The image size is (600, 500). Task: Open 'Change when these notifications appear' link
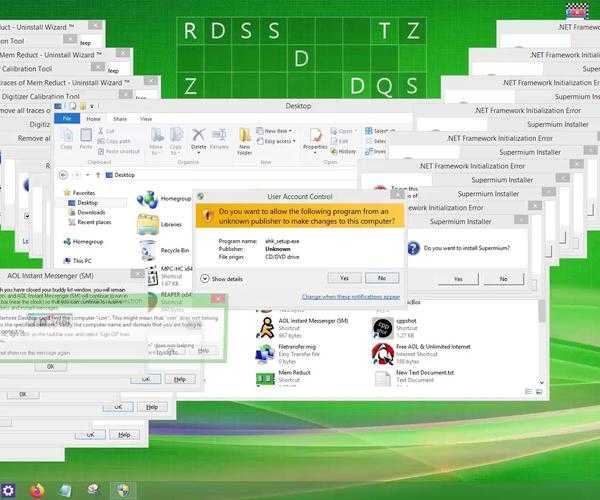pyautogui.click(x=351, y=297)
